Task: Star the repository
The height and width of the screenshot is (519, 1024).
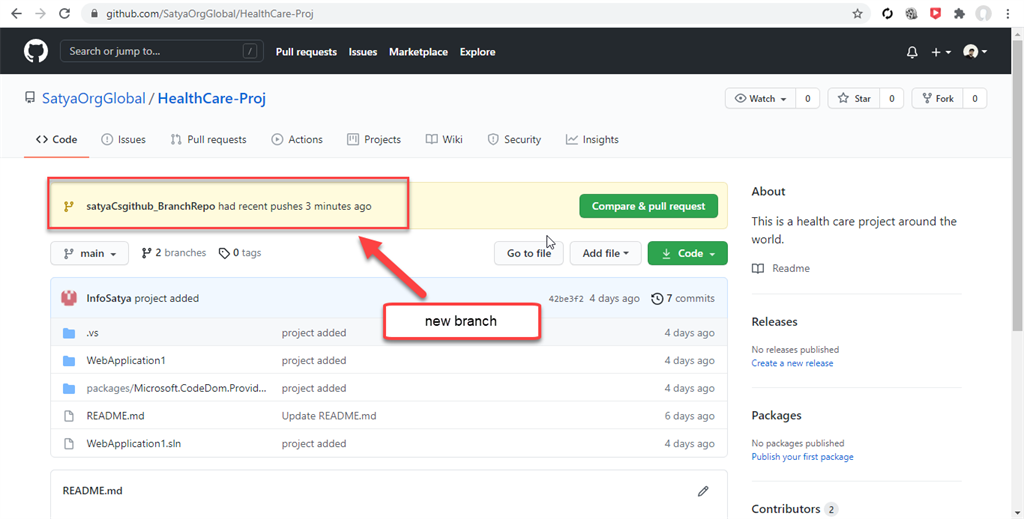Action: (854, 99)
